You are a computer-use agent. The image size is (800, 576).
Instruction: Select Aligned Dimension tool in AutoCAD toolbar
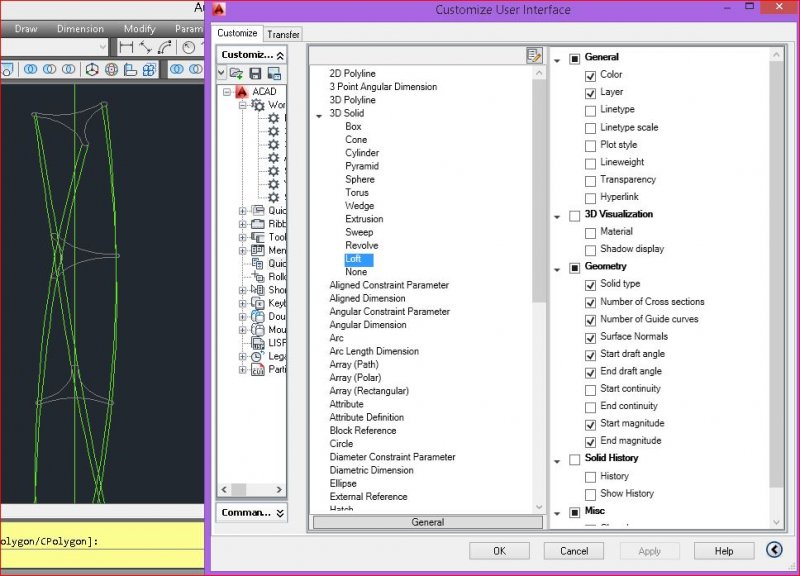coord(146,47)
